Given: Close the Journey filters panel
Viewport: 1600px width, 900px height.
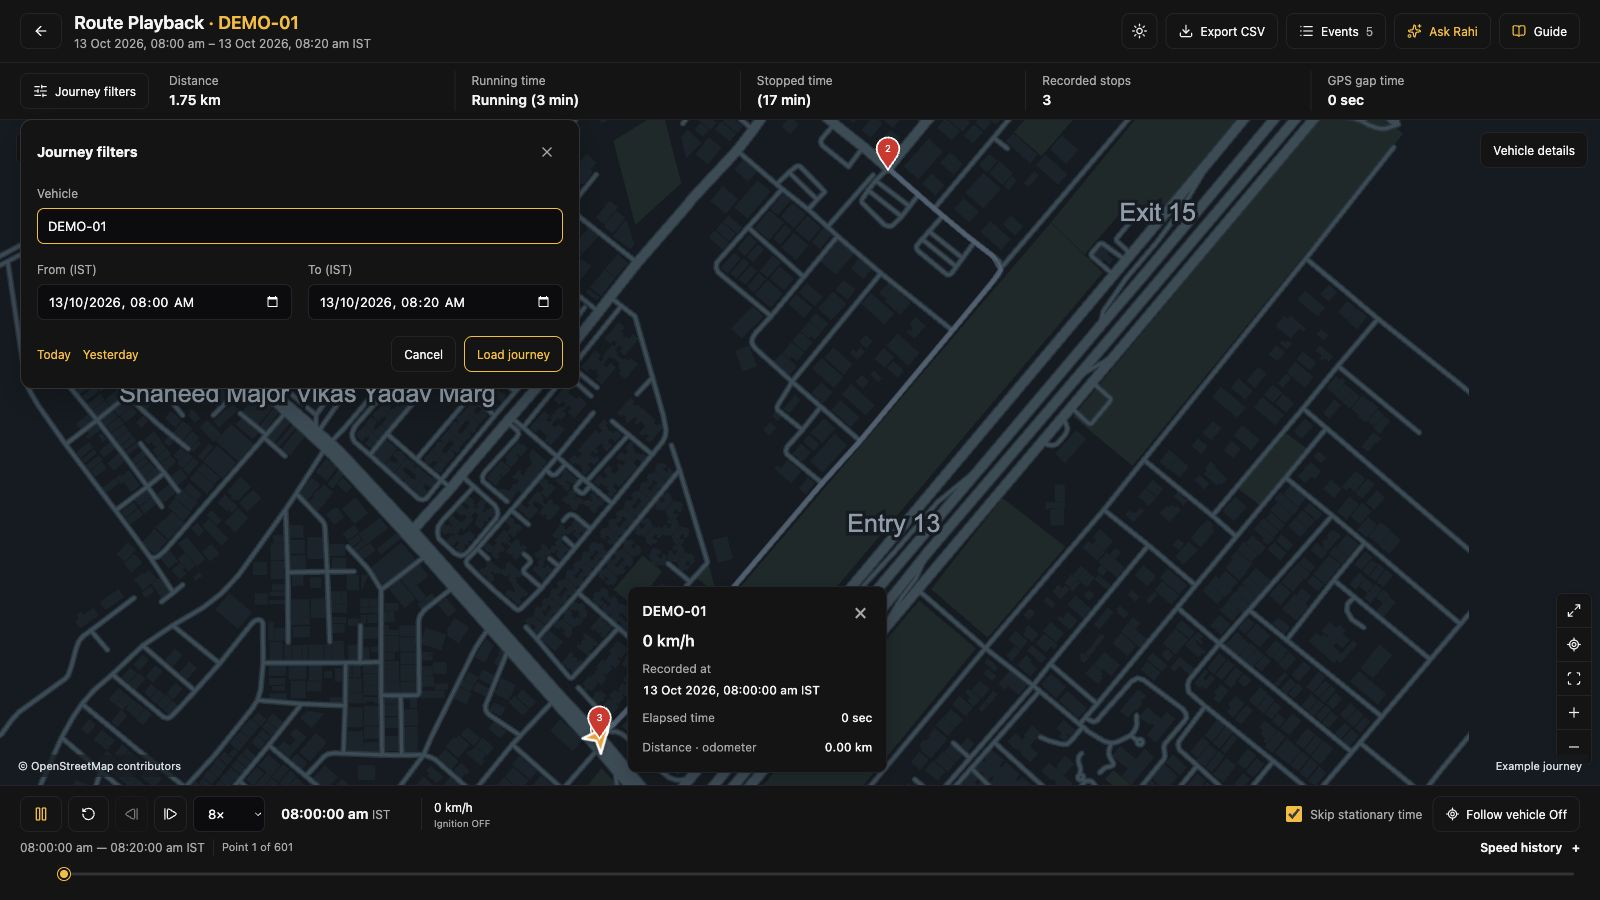Looking at the screenshot, I should [x=547, y=152].
